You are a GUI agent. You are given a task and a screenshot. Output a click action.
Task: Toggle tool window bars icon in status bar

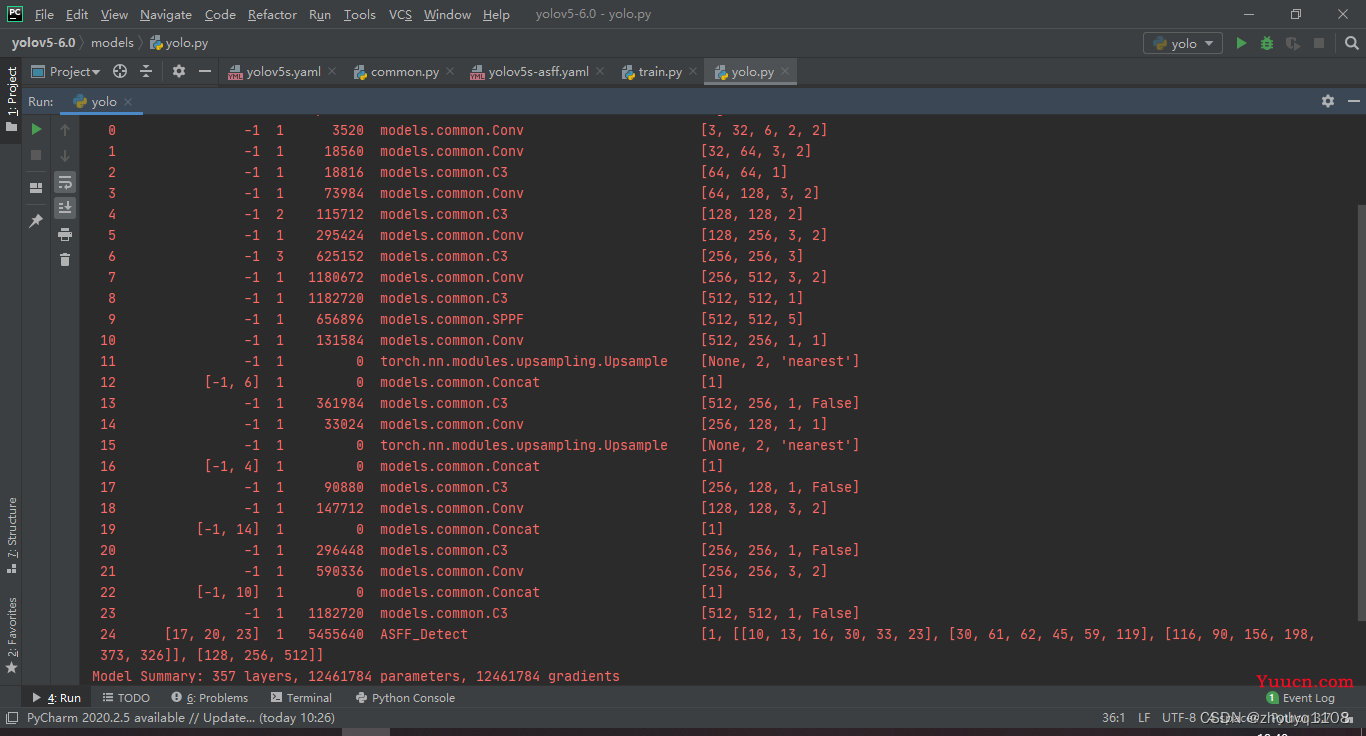tap(11, 718)
